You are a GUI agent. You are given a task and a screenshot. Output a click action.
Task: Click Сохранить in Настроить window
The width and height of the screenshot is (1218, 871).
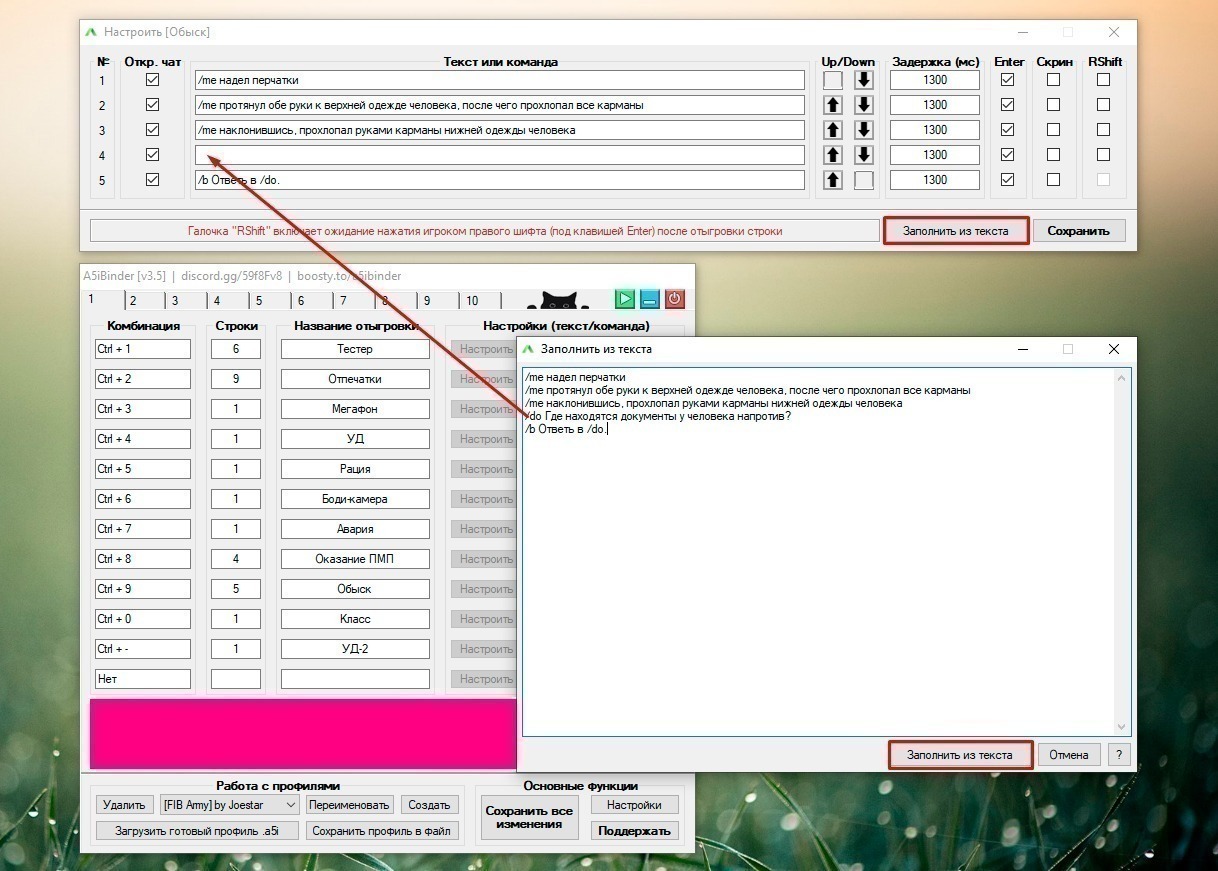point(1078,231)
